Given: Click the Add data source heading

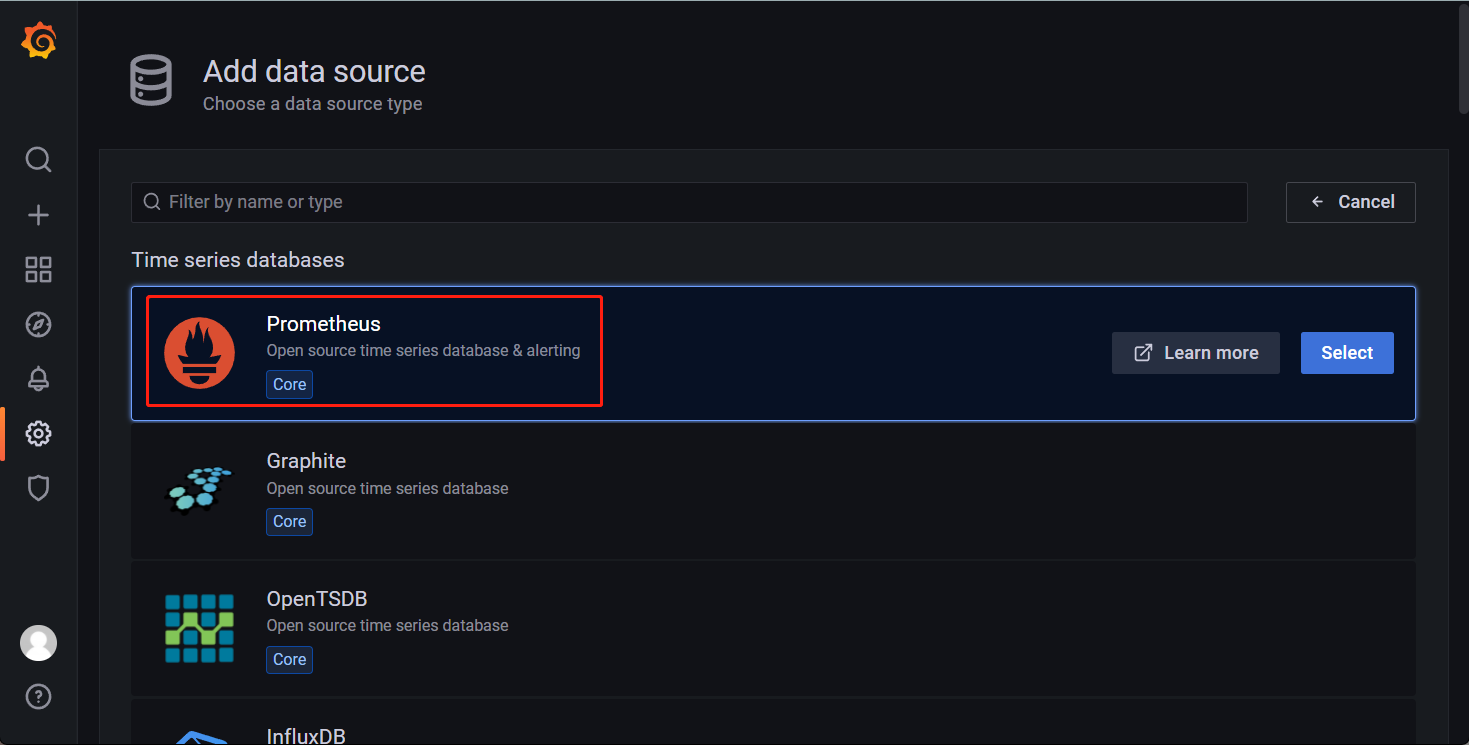Looking at the screenshot, I should coord(314,71).
